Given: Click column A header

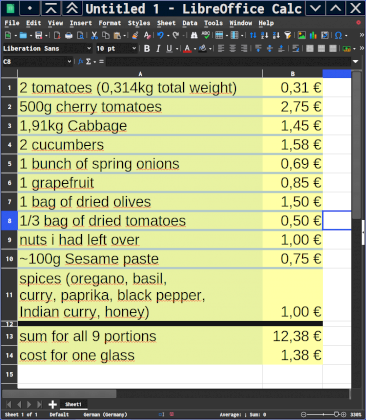Looking at the screenshot, I should click(x=140, y=74).
